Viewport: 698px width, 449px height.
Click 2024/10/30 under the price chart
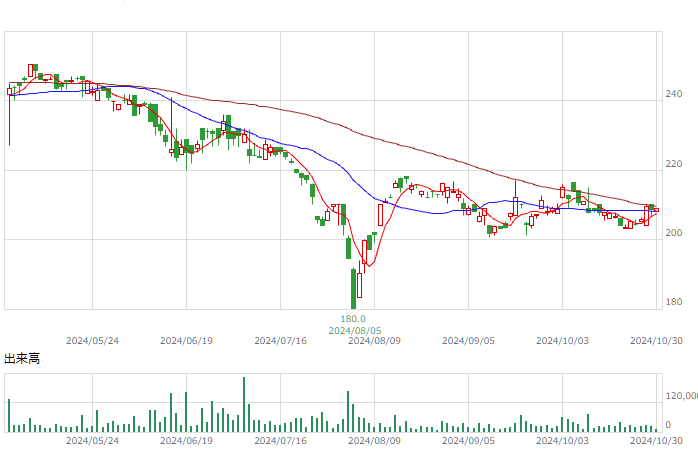click(x=656, y=341)
